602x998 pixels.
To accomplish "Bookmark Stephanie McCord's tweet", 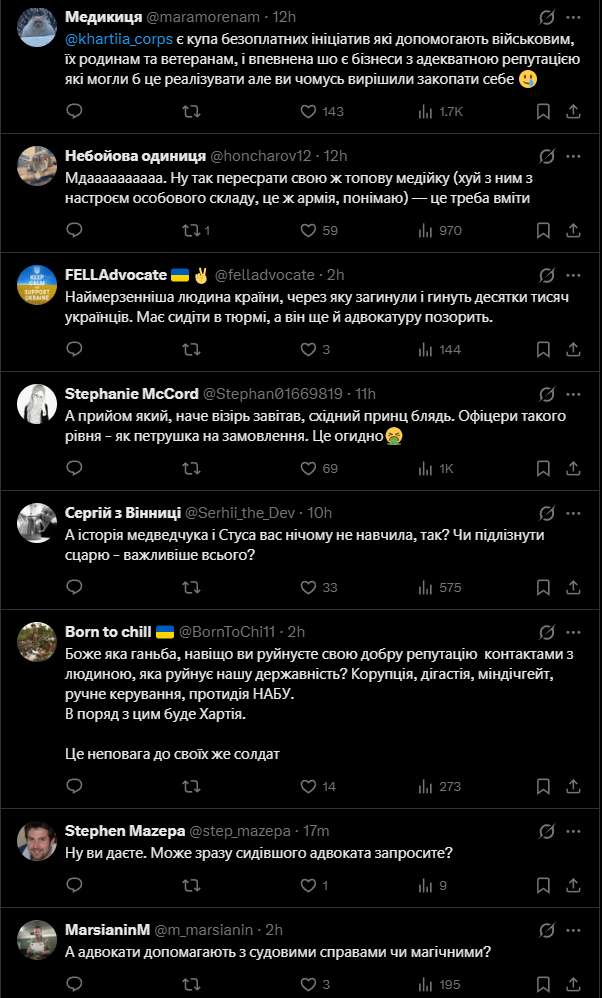I will 543,468.
